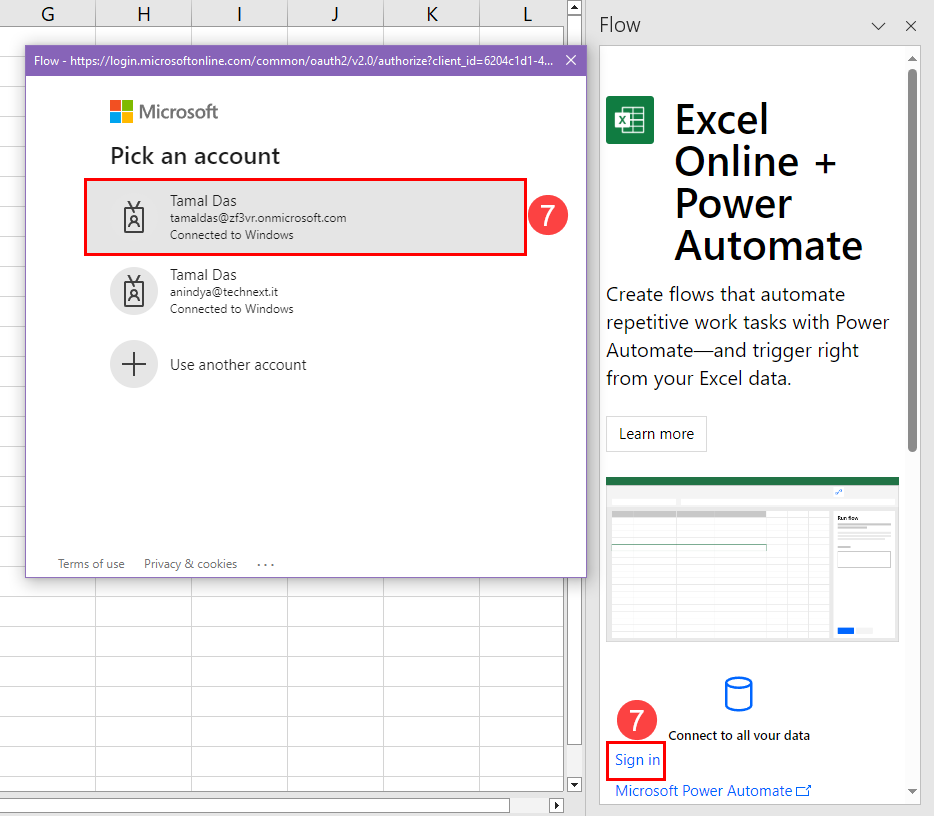This screenshot has height=816, width=934.
Task: Click the Microsoft logo in dialog
Action: [x=164, y=111]
